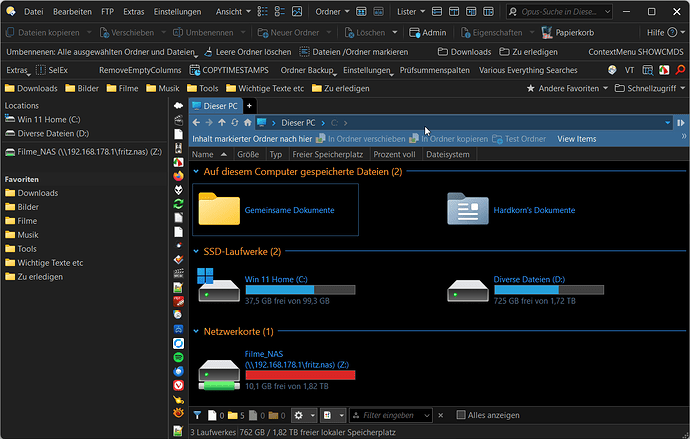Click the Vivaldi icon in vertical toolbar
Viewport: 690px width, 439px height.
[x=178, y=385]
